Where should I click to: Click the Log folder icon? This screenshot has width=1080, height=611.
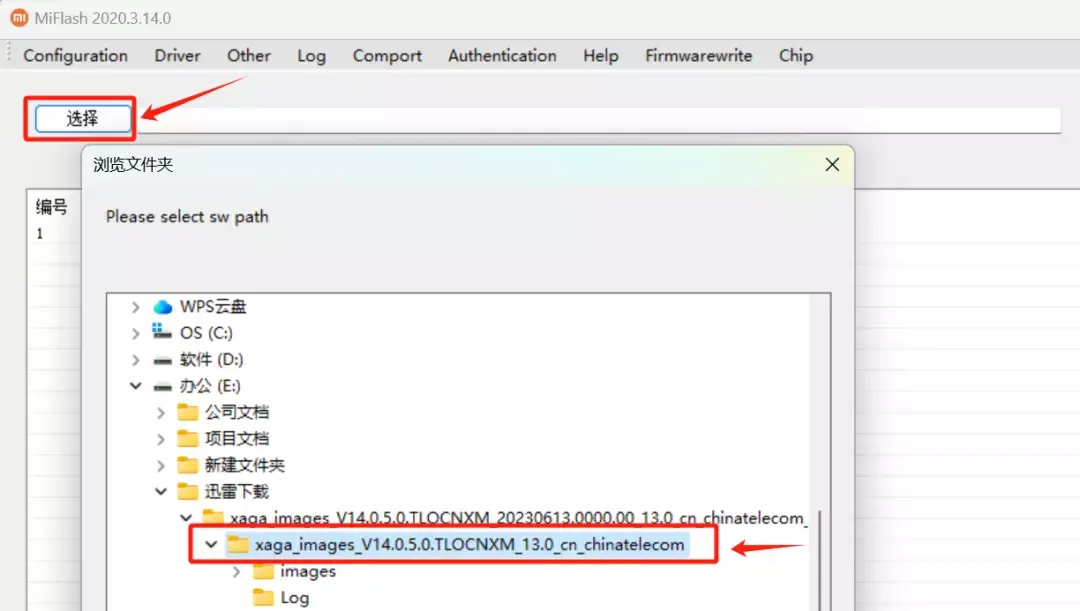pos(263,597)
